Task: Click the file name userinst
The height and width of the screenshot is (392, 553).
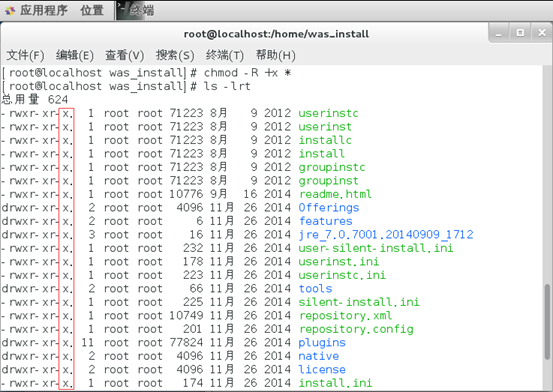Action: [325, 127]
